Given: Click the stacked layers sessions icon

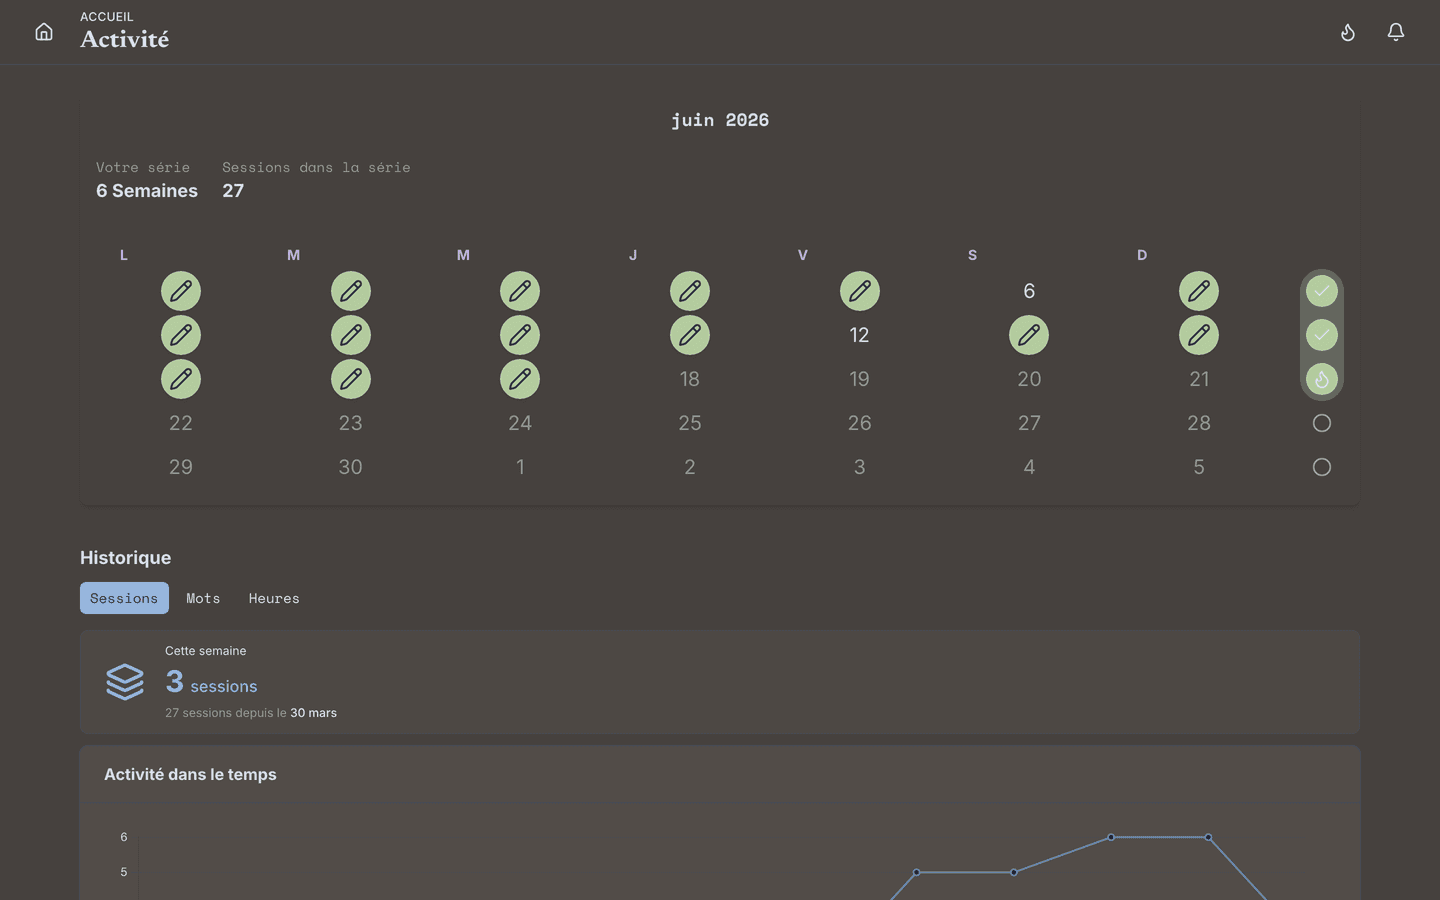Looking at the screenshot, I should click(125, 682).
